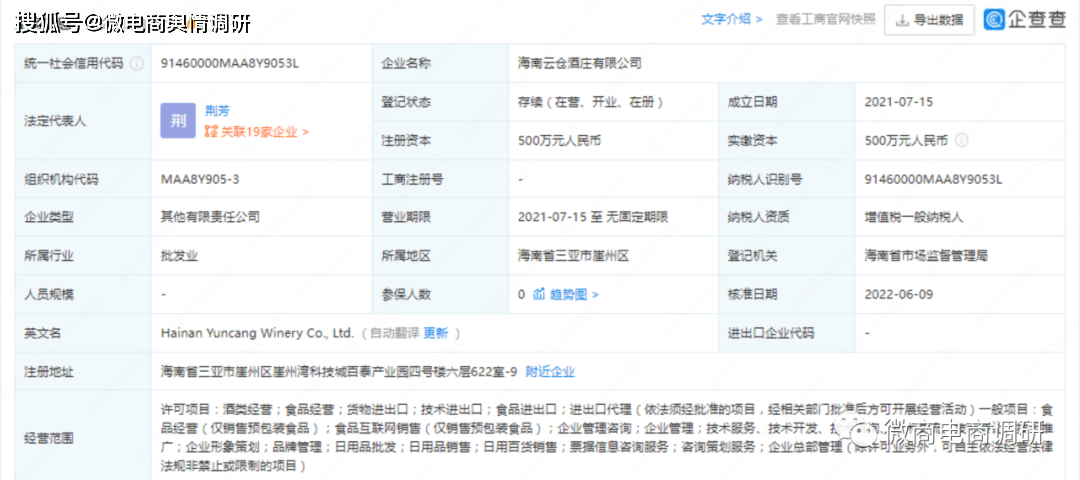
Task: Click the purple 荆 avatar icon
Action: 178,121
